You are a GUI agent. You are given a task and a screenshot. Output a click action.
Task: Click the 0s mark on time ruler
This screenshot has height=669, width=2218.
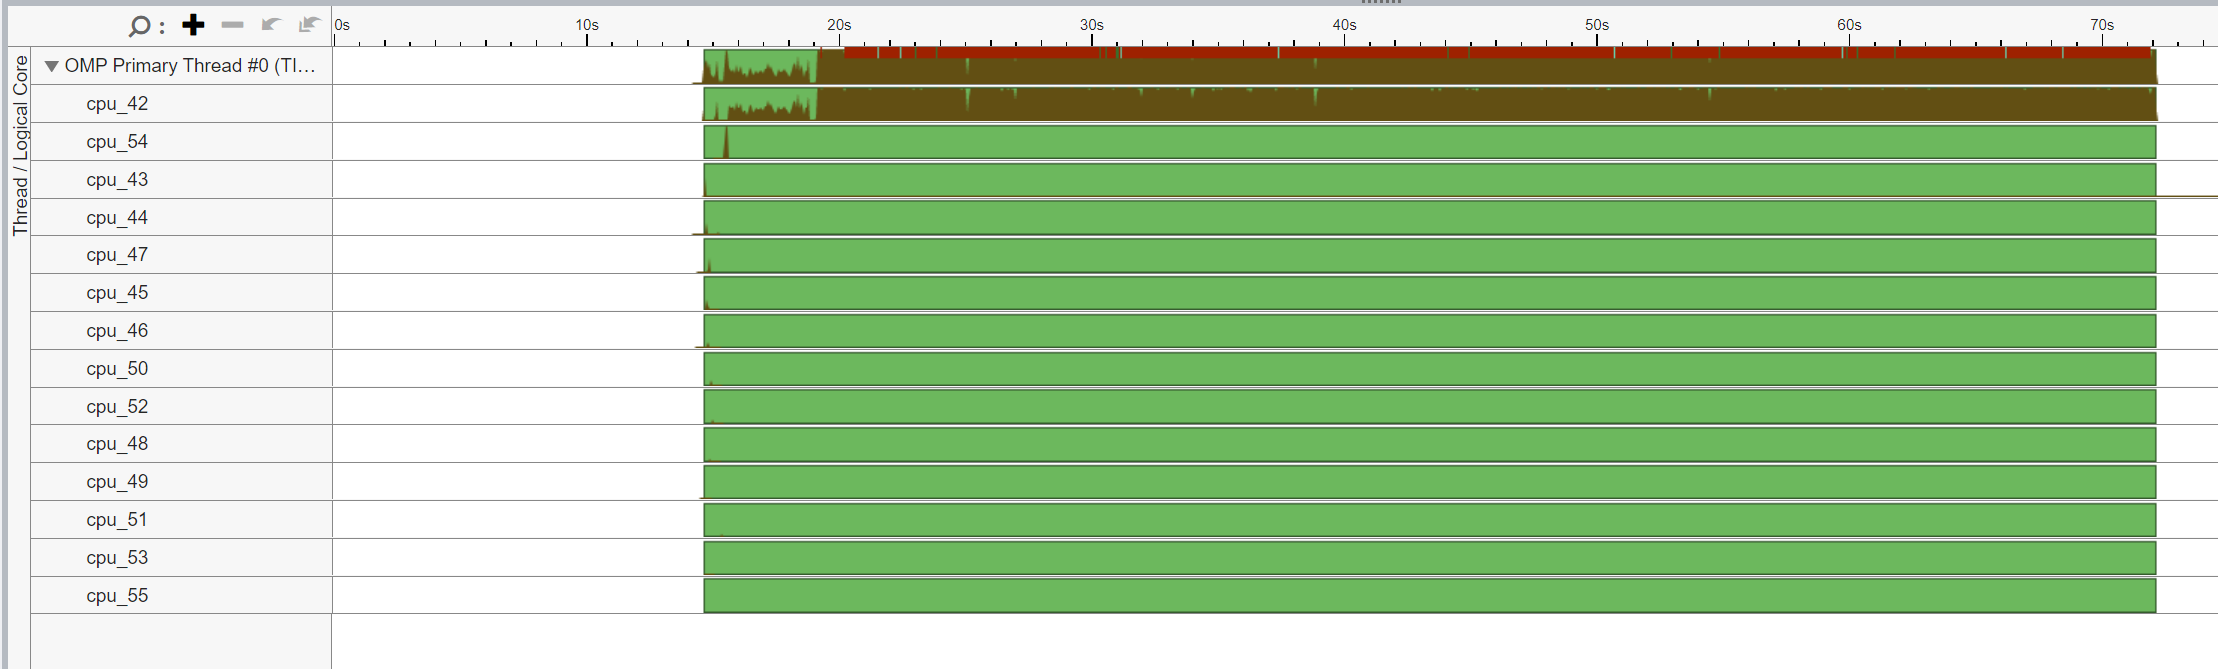[x=343, y=25]
